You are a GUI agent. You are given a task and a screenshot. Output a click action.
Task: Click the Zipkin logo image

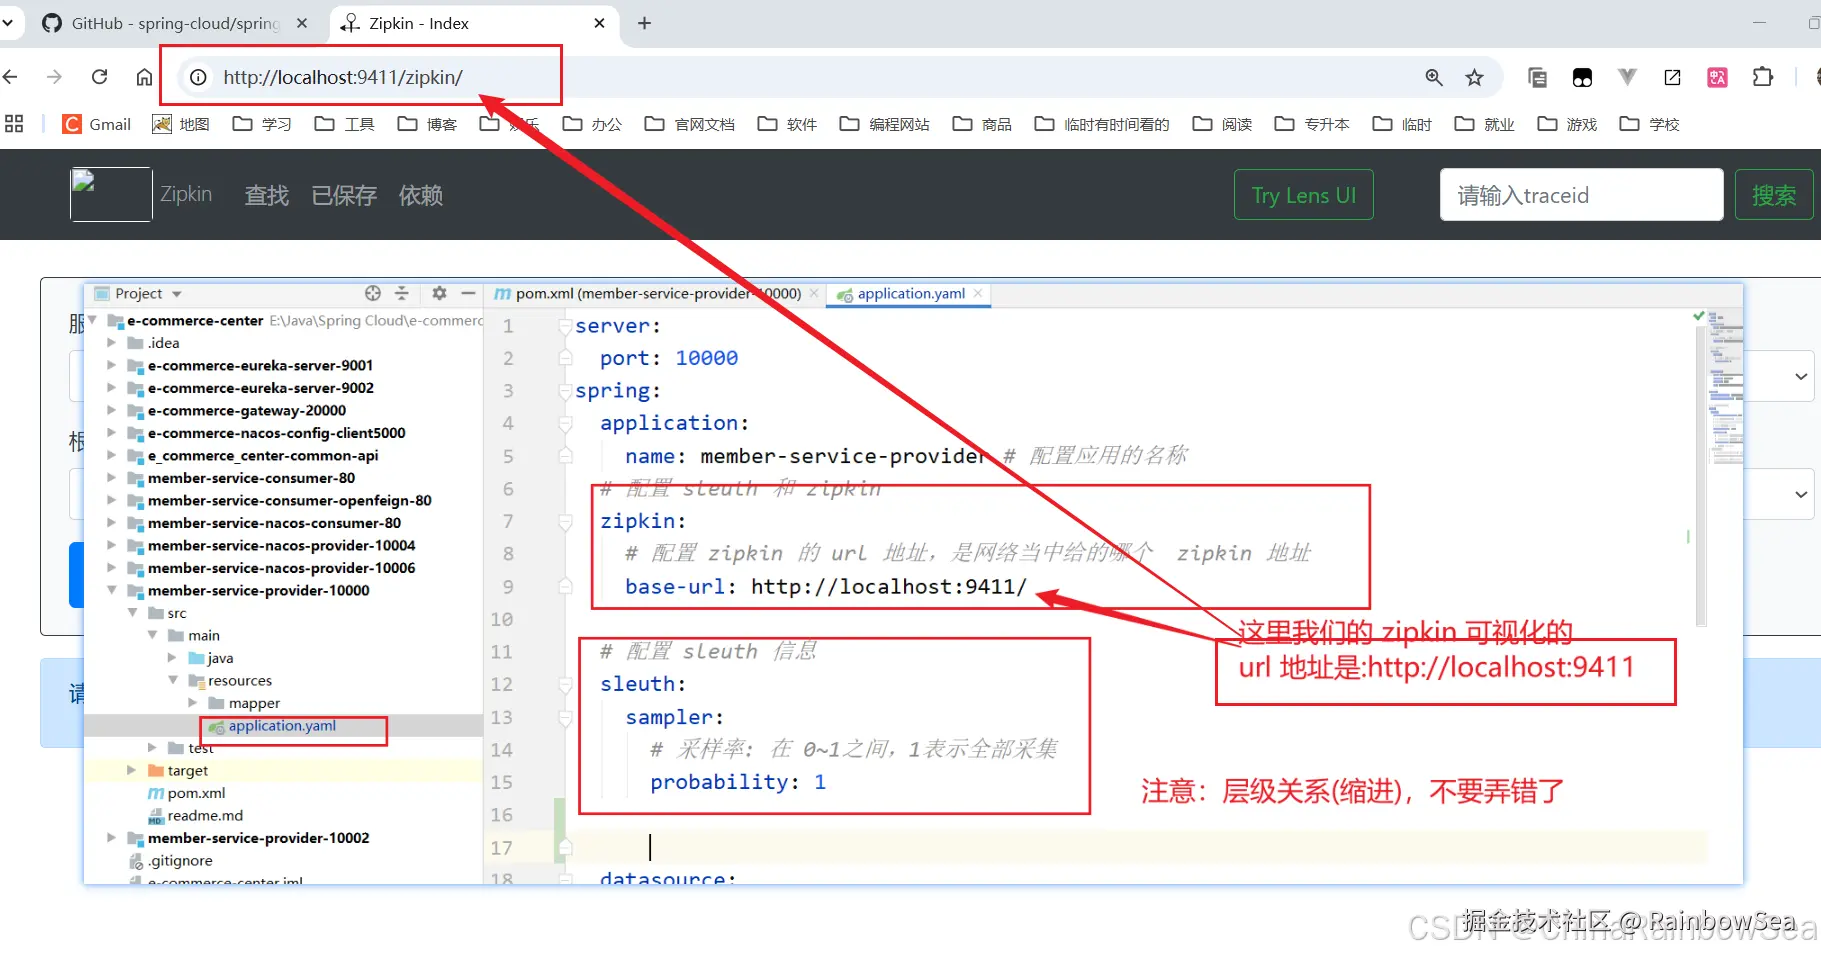(111, 194)
